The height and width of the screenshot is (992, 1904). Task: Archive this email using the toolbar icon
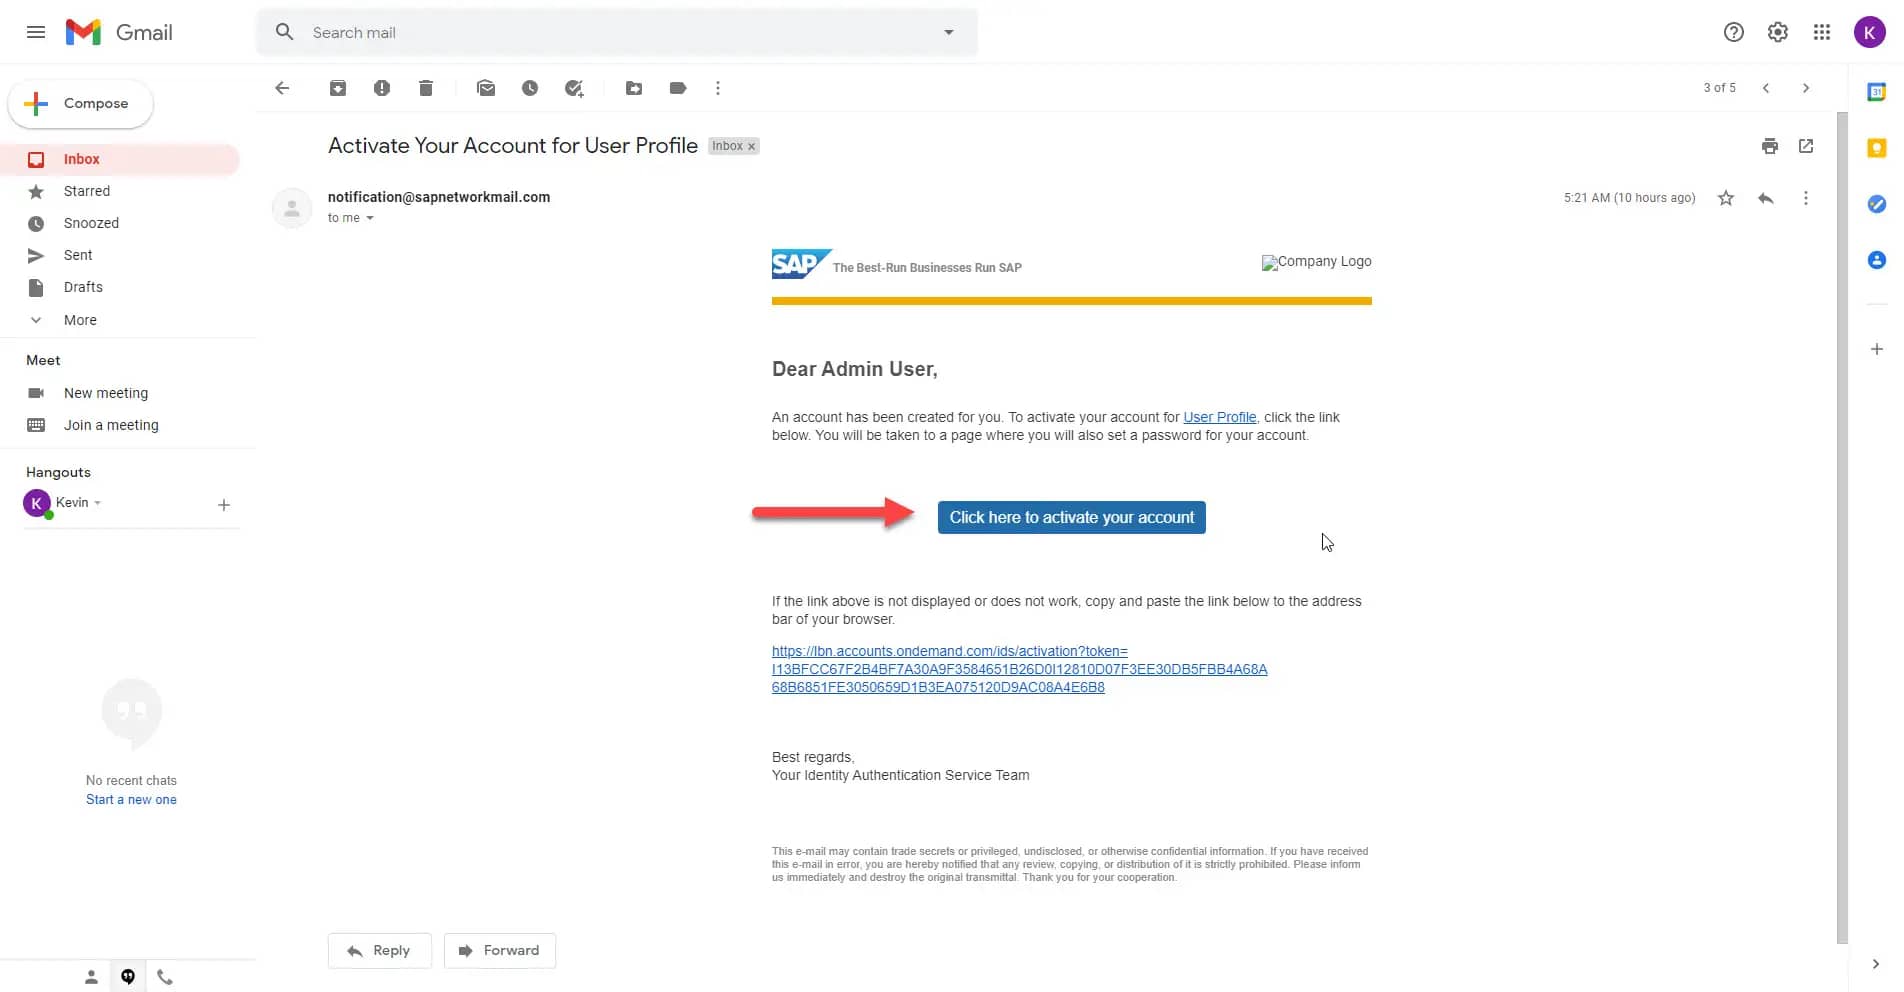[338, 88]
